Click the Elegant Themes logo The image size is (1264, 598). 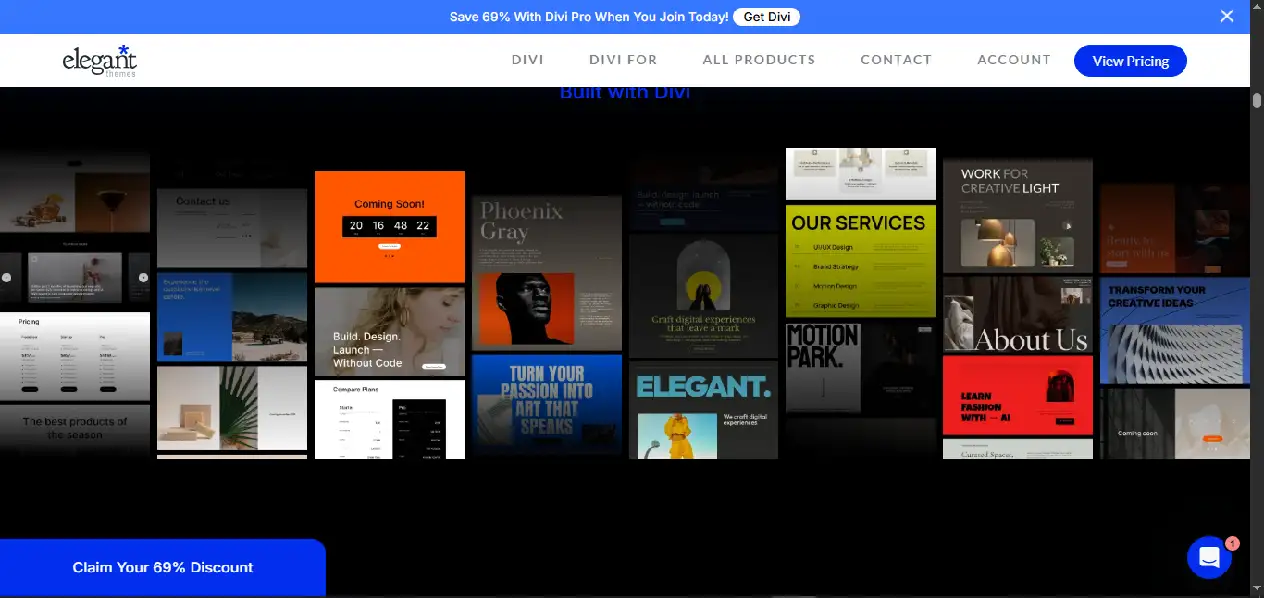(99, 61)
